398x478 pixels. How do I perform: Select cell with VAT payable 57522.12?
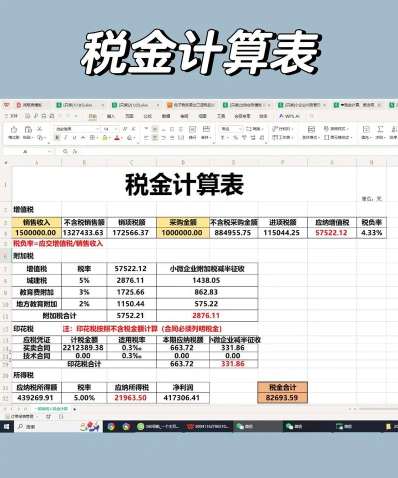click(x=332, y=233)
